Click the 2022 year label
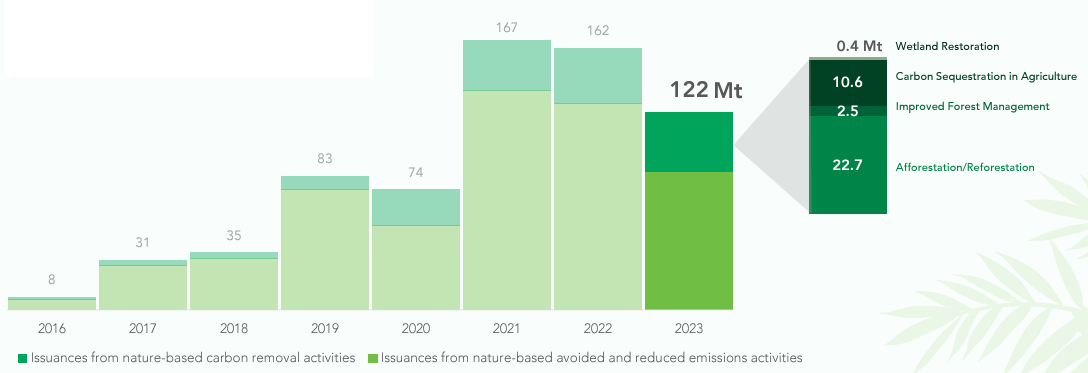Image resolution: width=1088 pixels, height=373 pixels. coord(597,328)
